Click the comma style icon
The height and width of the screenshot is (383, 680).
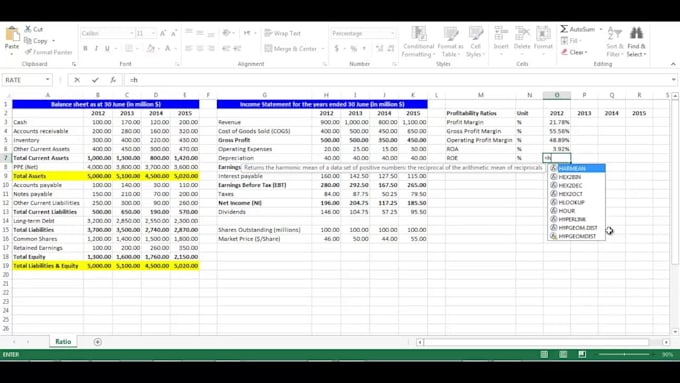pyautogui.click(x=364, y=49)
